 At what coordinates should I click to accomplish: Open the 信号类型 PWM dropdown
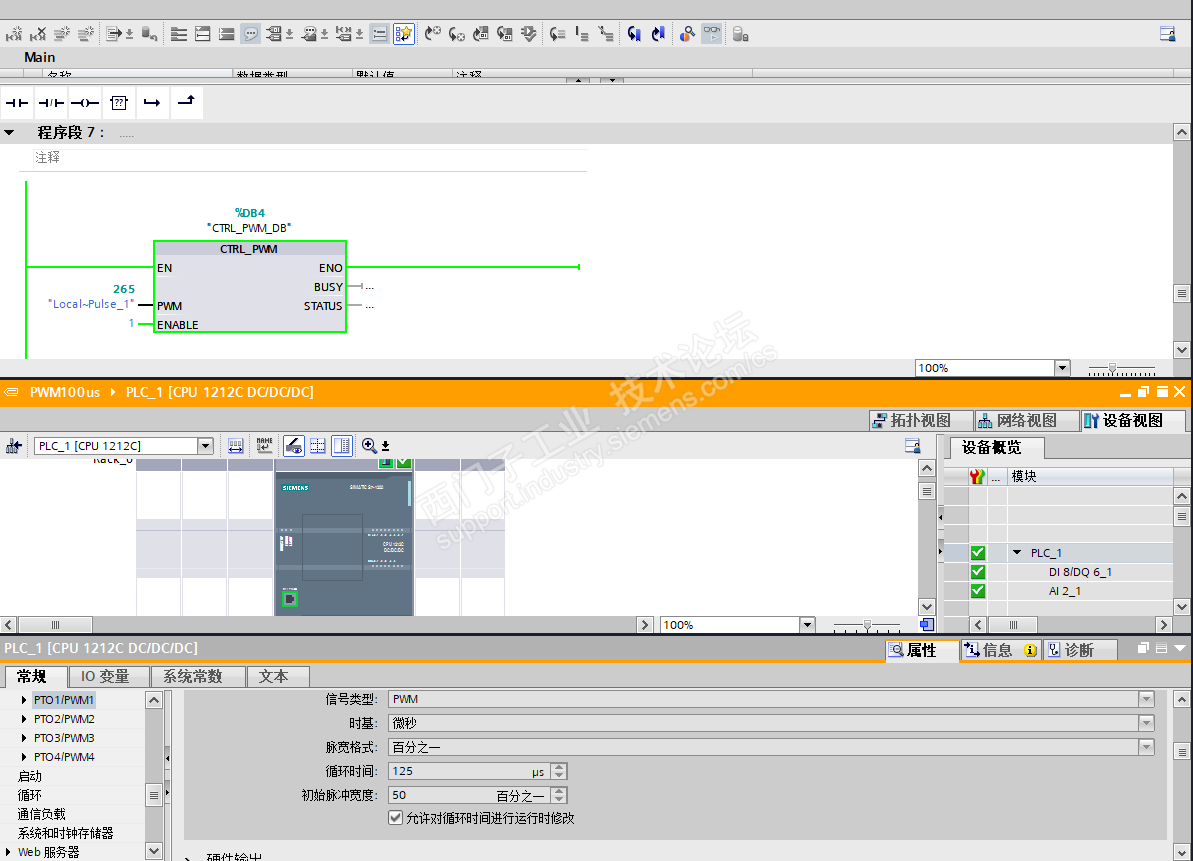(1146, 699)
